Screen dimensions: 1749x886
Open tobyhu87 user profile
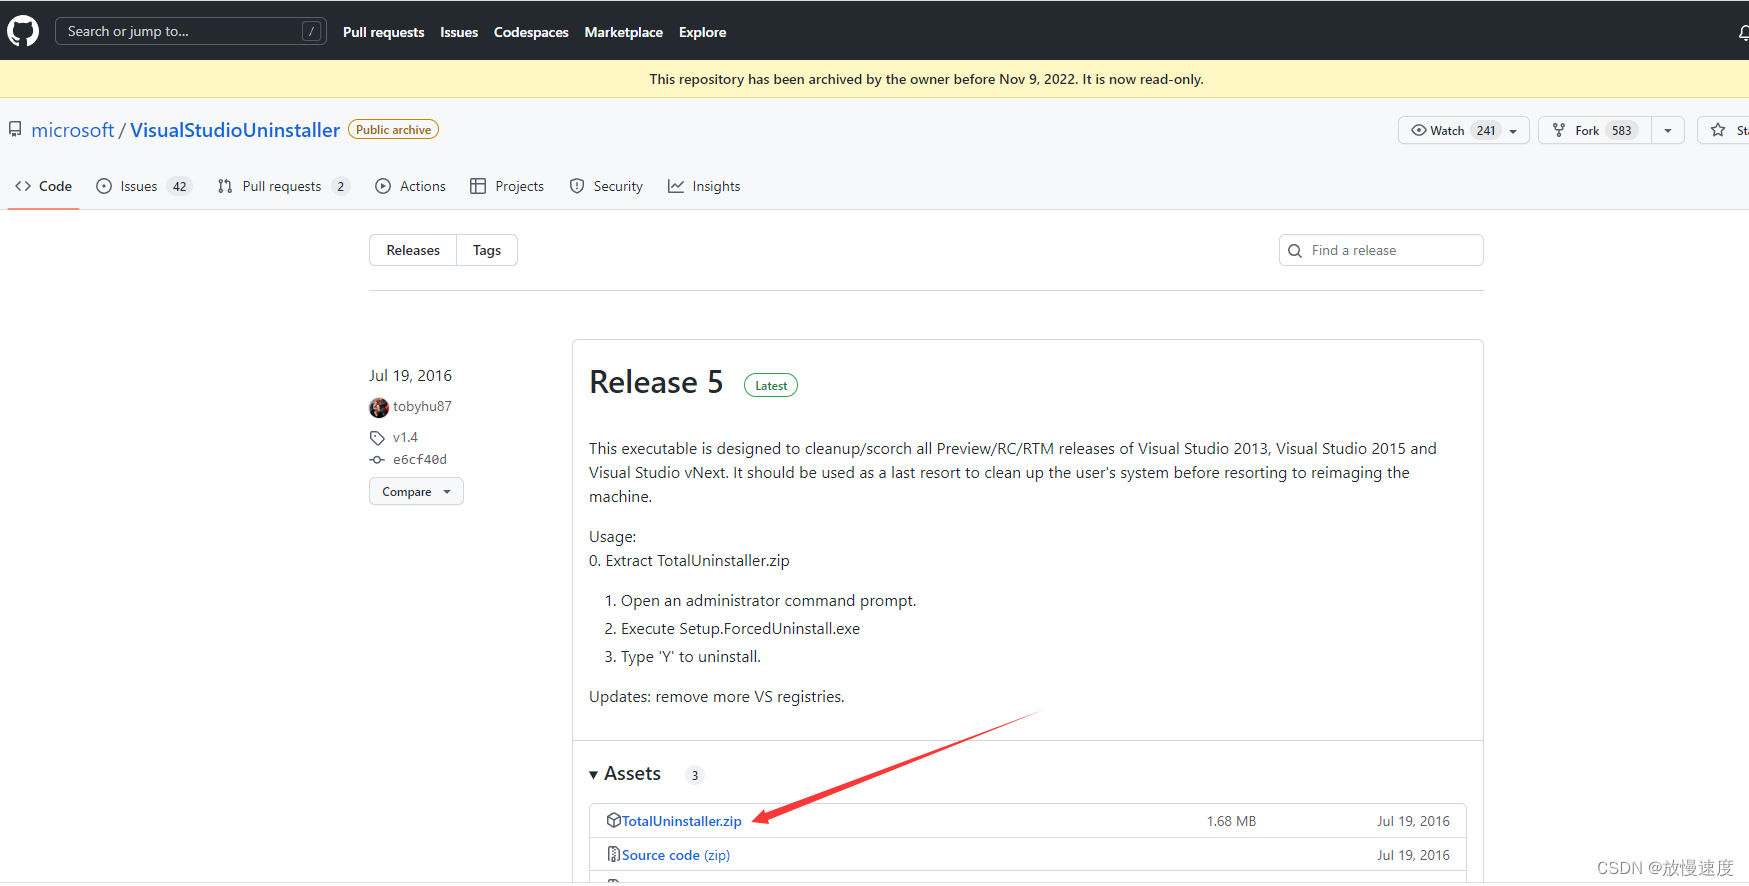click(422, 406)
